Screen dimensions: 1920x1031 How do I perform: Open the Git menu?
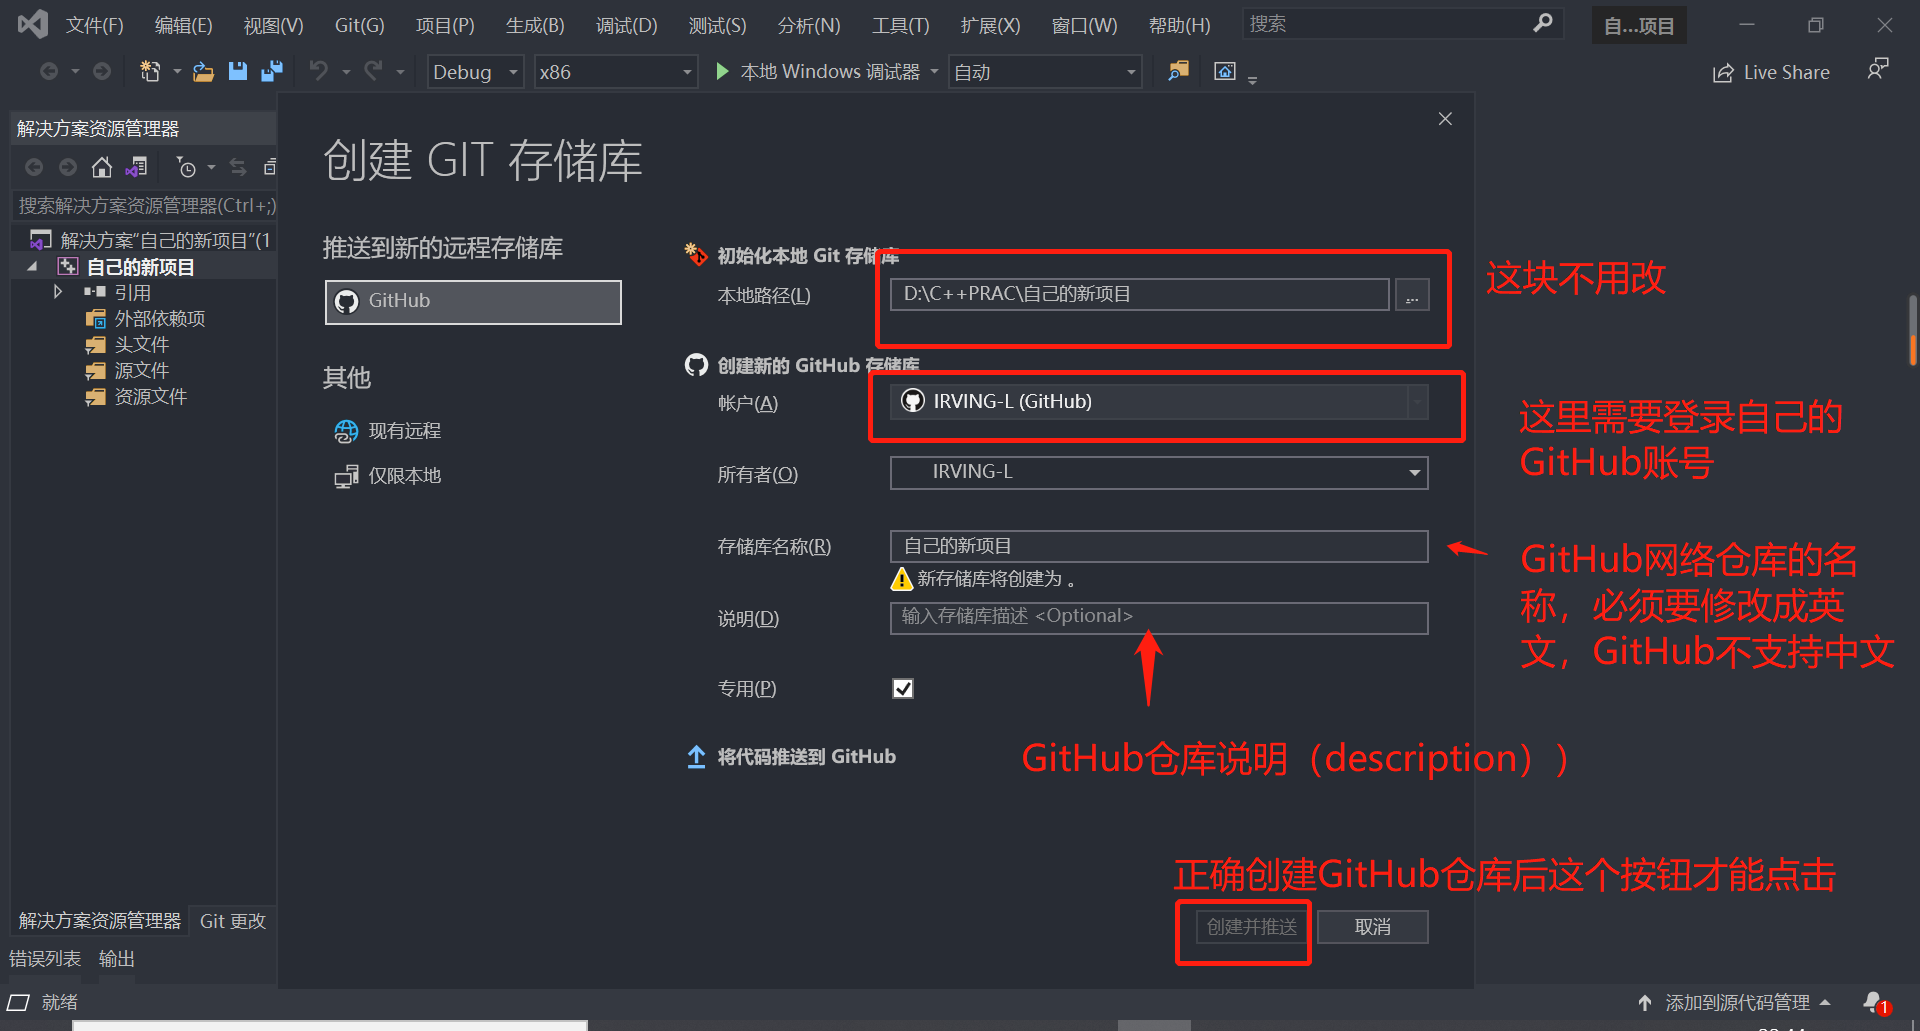click(x=358, y=25)
